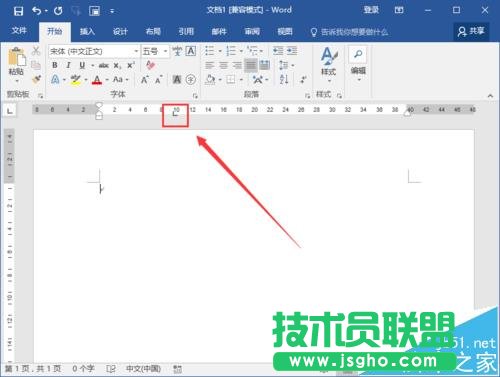
Task: Click the bullets list icon
Action: coord(210,51)
